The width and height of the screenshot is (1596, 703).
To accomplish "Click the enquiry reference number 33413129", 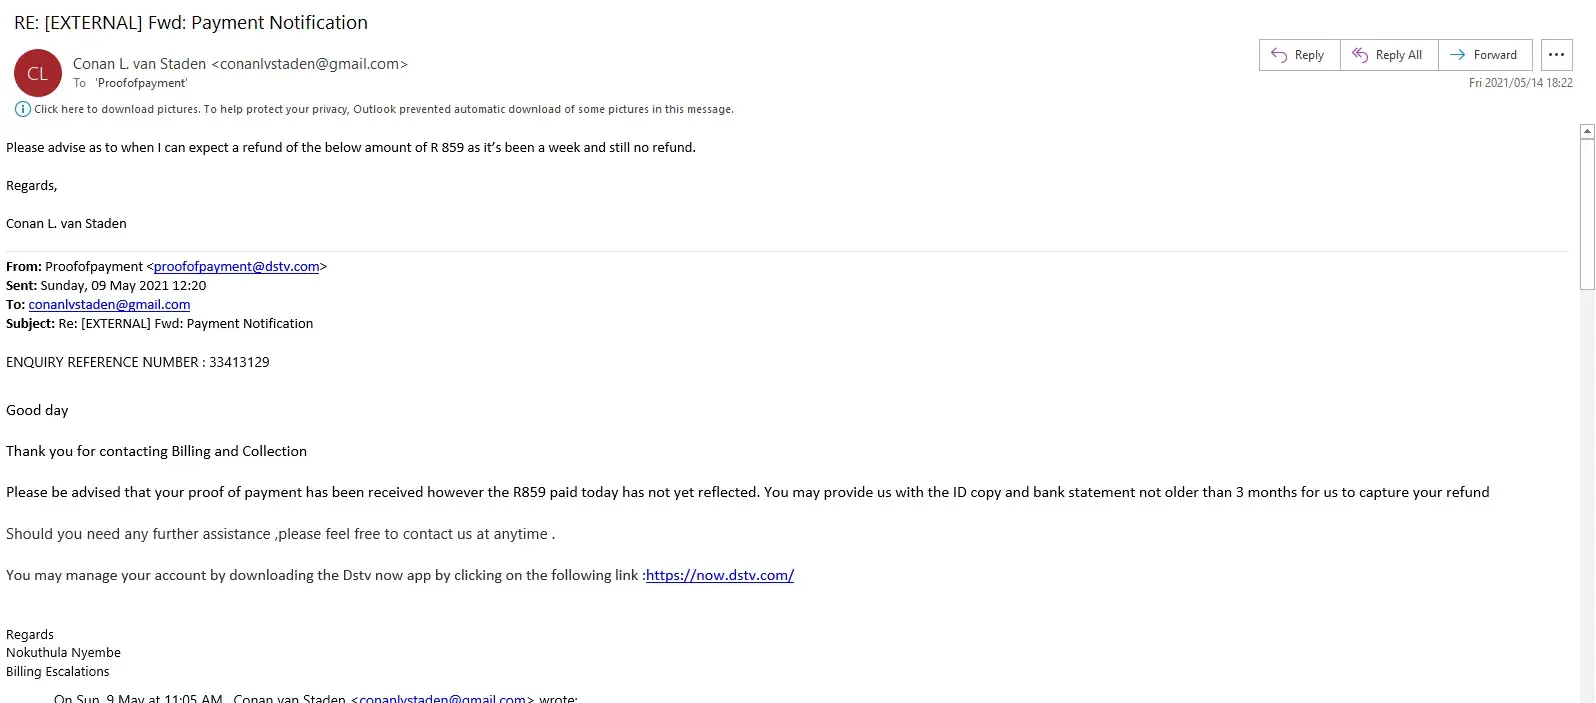I will [x=239, y=363].
